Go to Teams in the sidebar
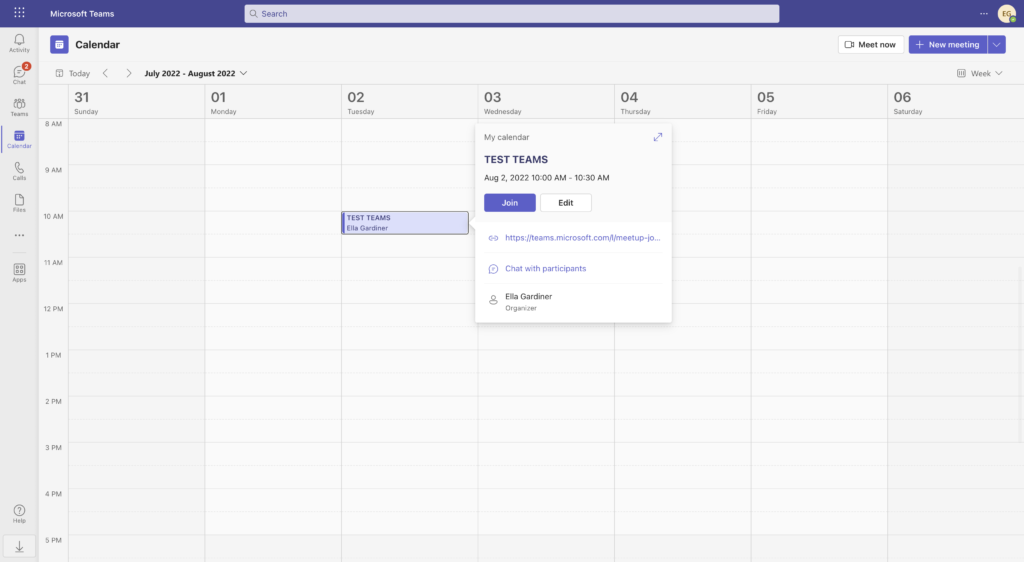Image resolution: width=1024 pixels, height=562 pixels. 19,107
